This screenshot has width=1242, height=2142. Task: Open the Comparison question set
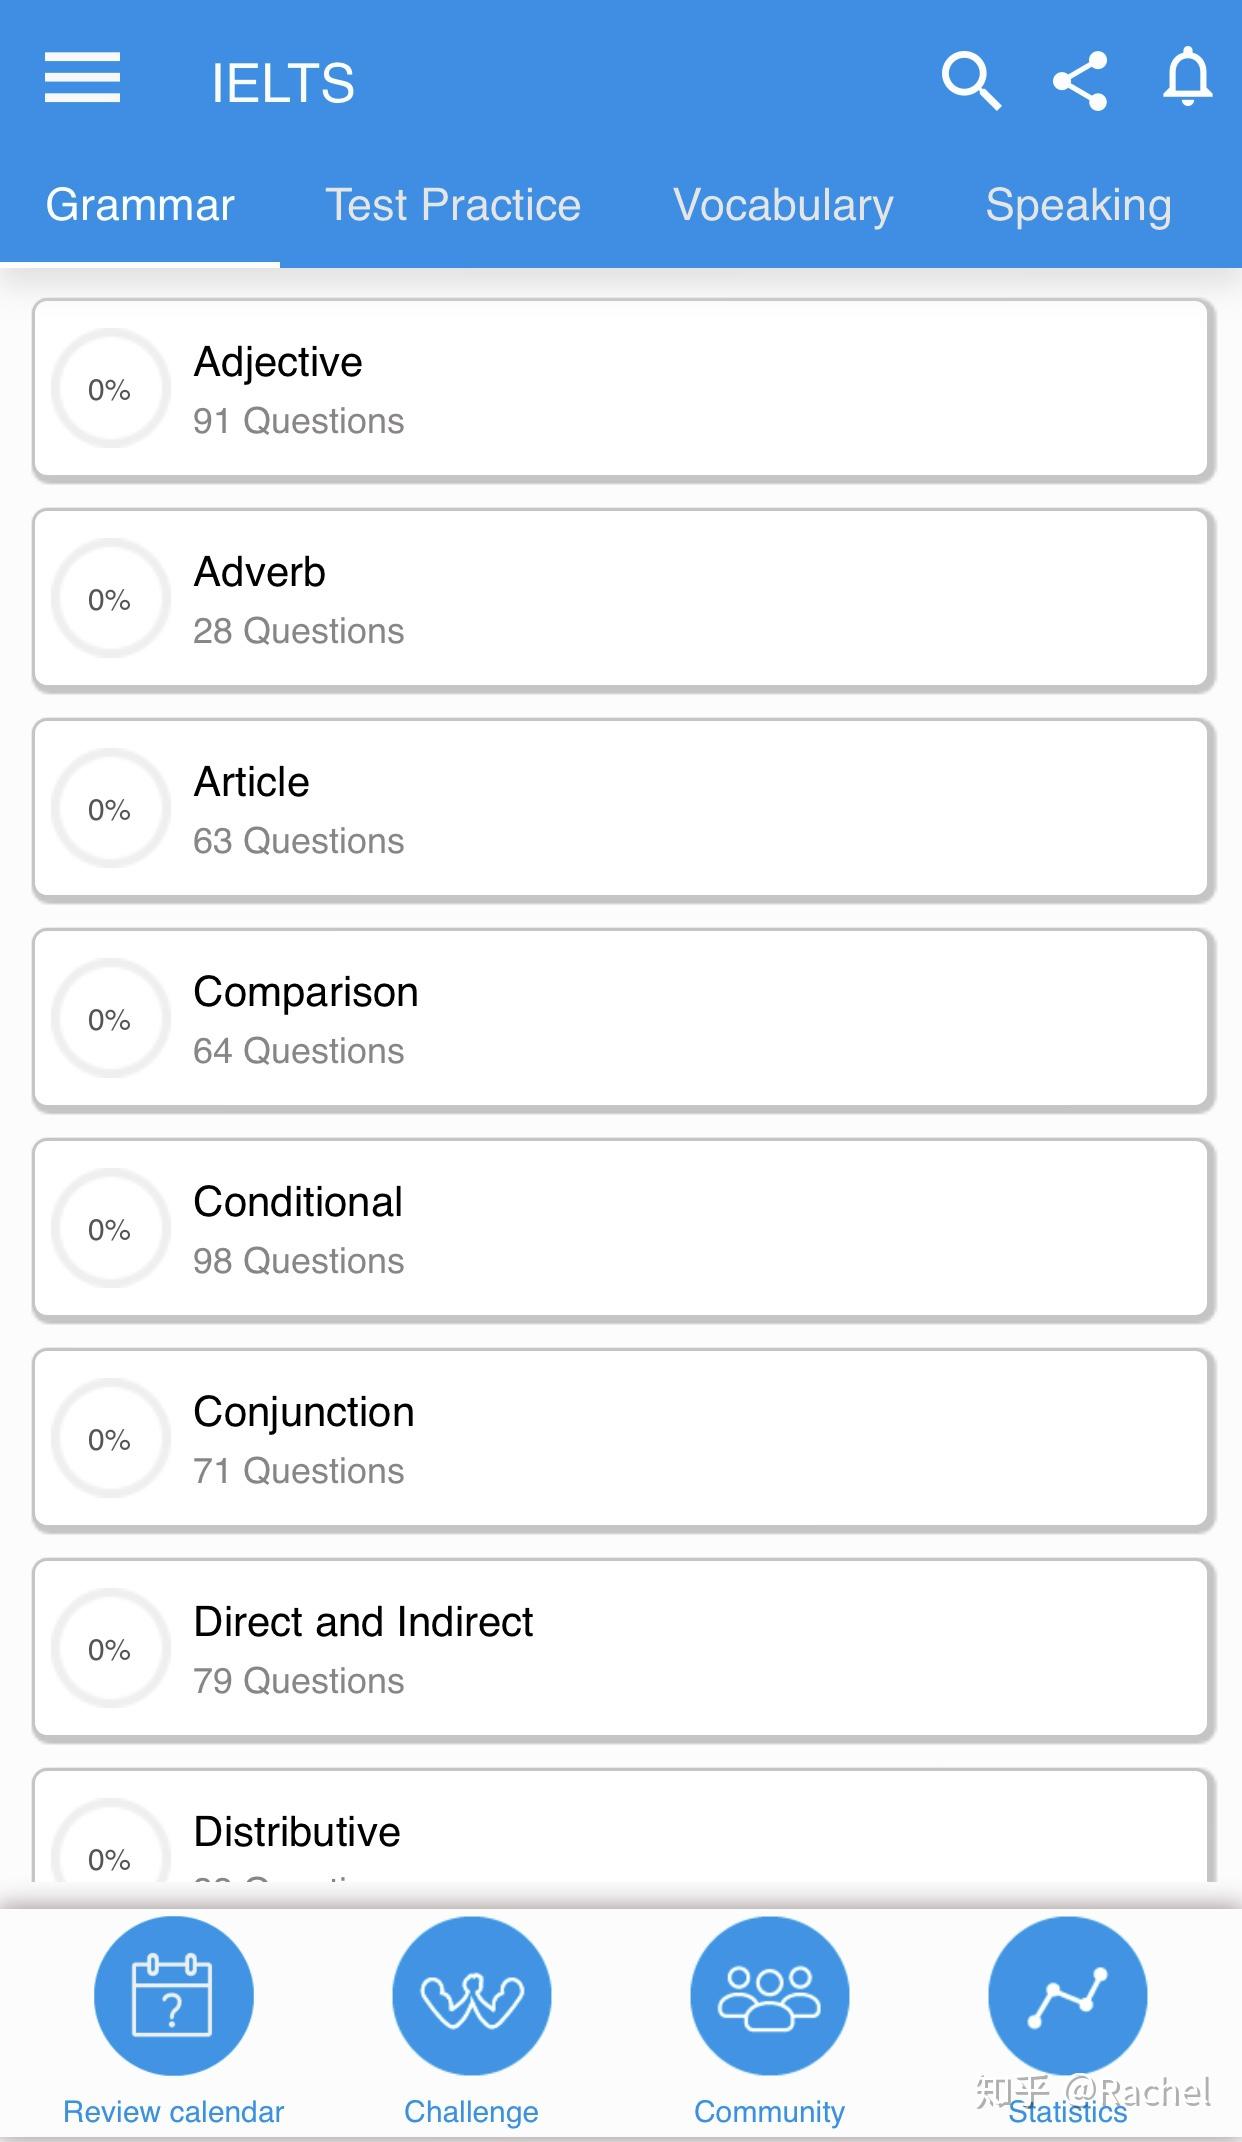click(620, 1019)
